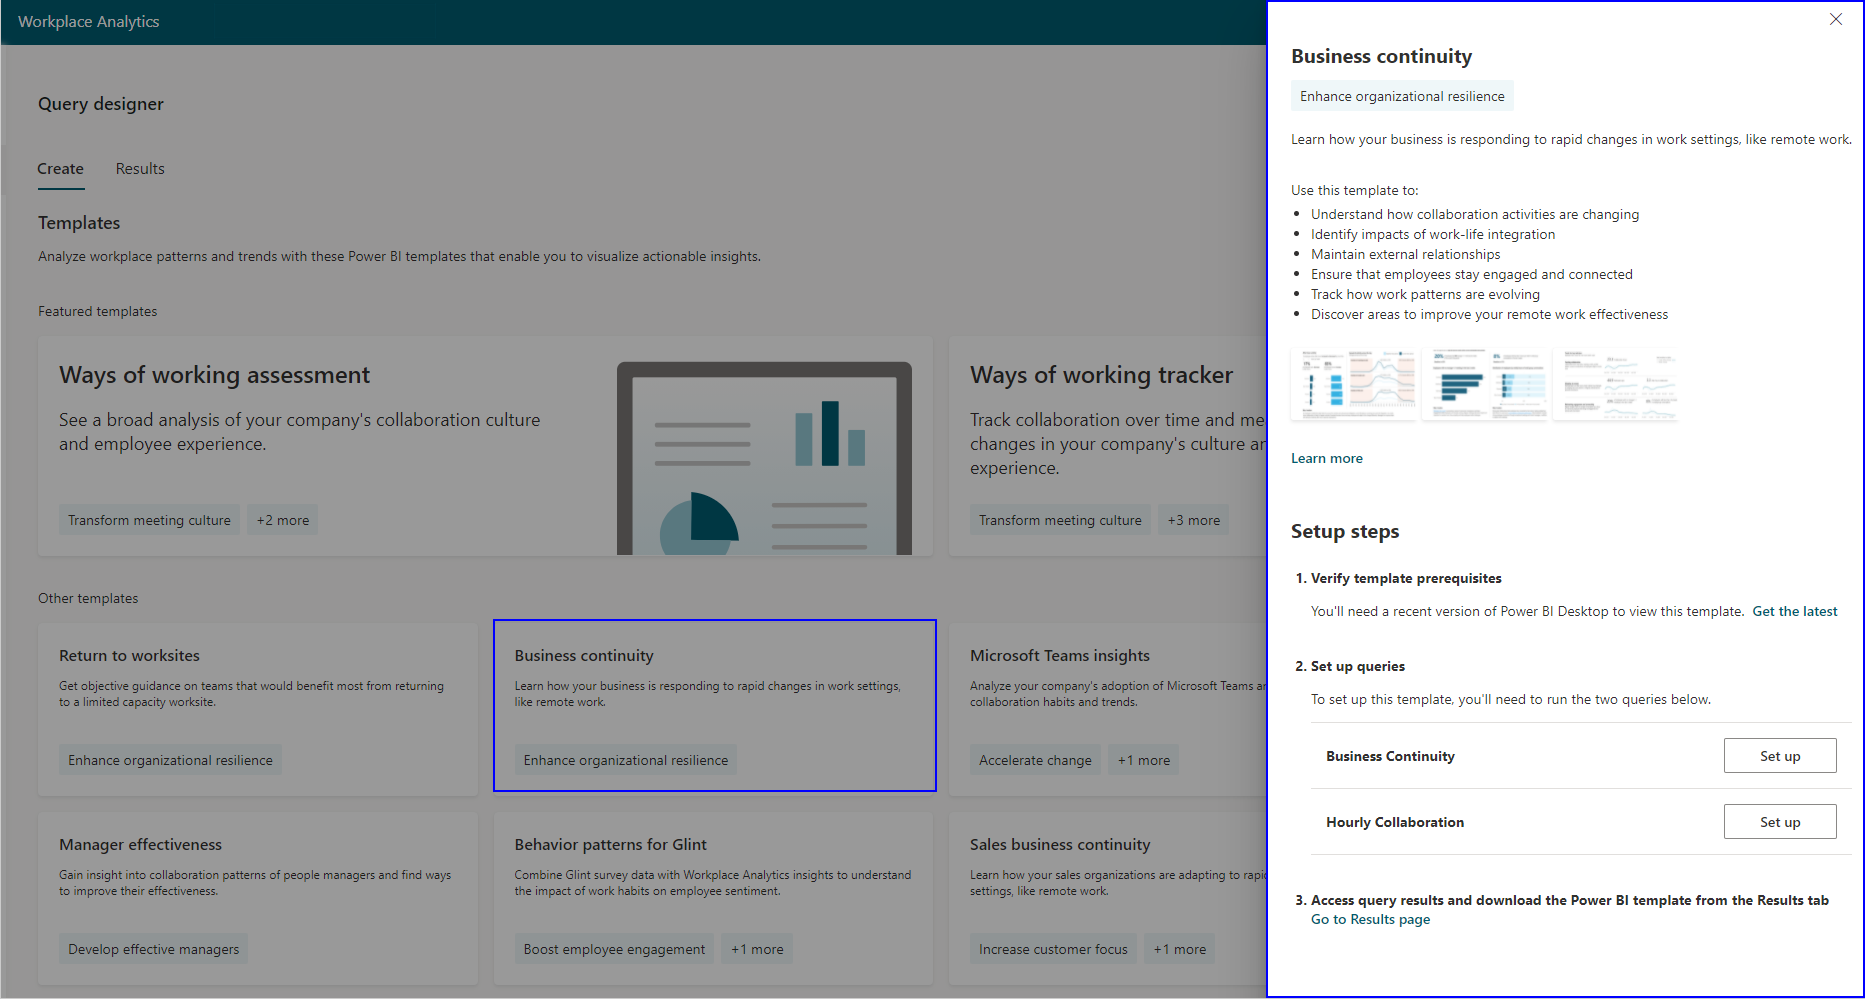This screenshot has height=999, width=1865.
Task: Click the Accelerate change tag
Action: pyautogui.click(x=1035, y=760)
